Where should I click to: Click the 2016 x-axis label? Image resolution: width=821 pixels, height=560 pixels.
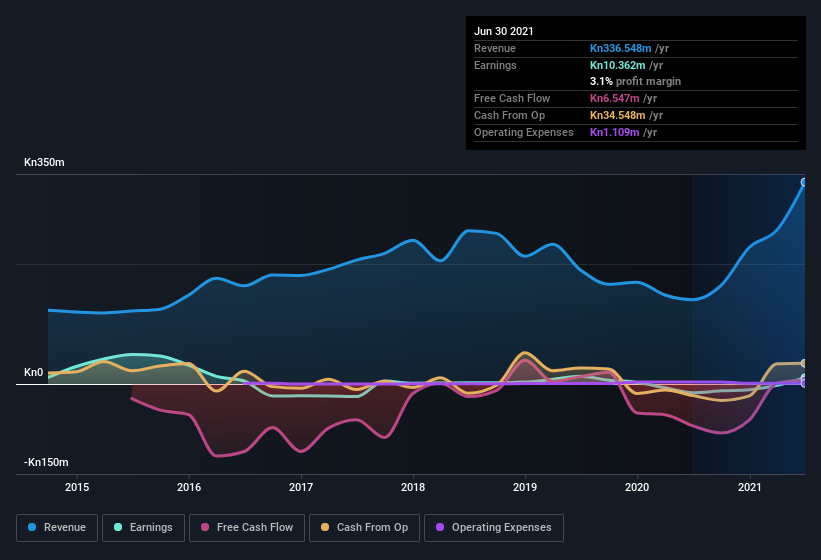(x=189, y=487)
